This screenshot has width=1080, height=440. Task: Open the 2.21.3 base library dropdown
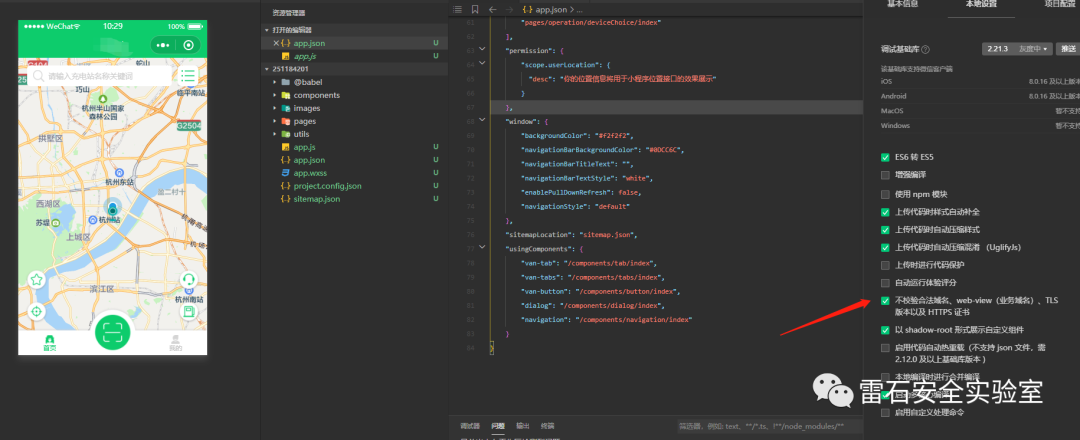(x=1017, y=49)
